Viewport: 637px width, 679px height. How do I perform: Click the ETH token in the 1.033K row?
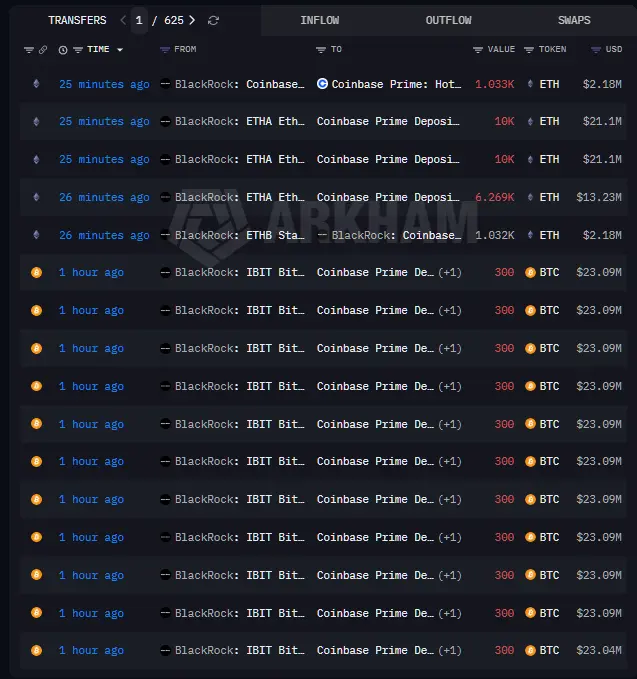point(543,84)
